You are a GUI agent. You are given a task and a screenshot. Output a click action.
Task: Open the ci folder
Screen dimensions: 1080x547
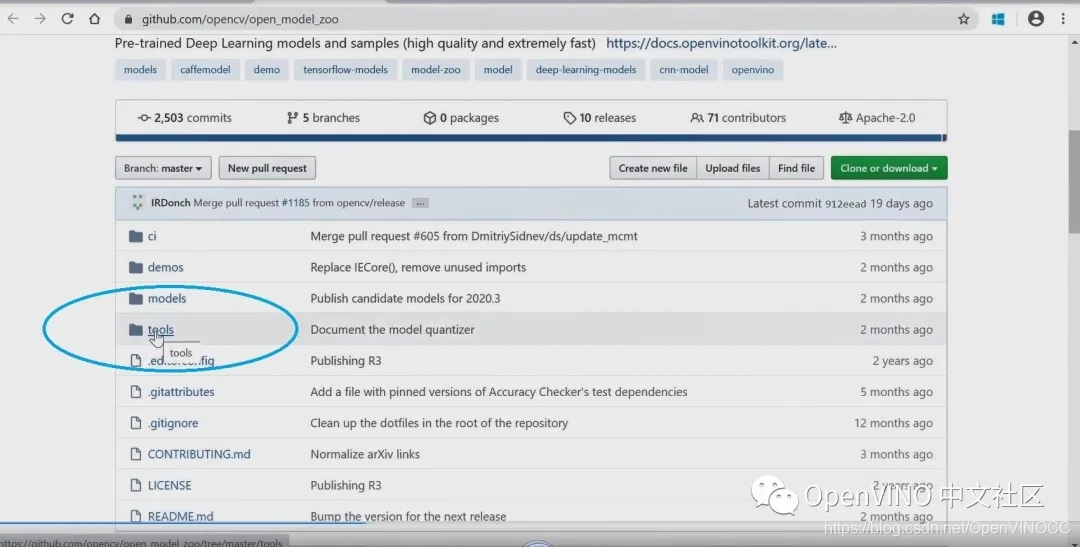(x=152, y=236)
